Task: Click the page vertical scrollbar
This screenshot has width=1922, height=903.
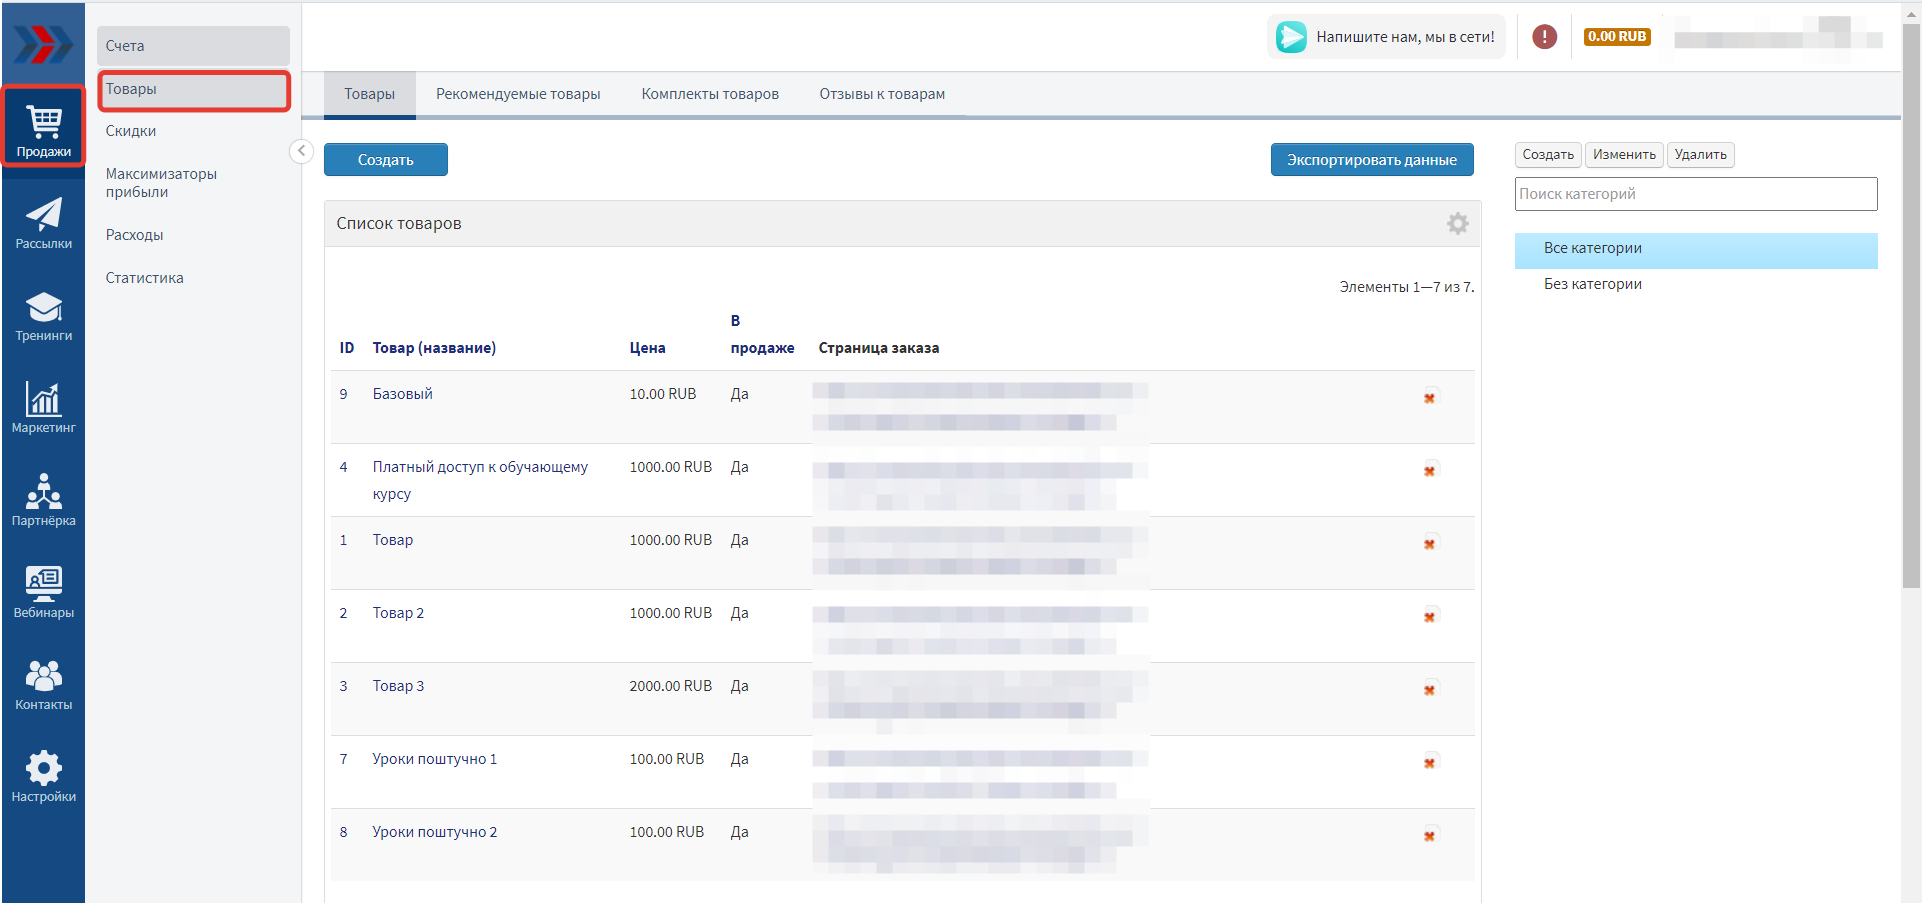Action: click(x=1910, y=300)
